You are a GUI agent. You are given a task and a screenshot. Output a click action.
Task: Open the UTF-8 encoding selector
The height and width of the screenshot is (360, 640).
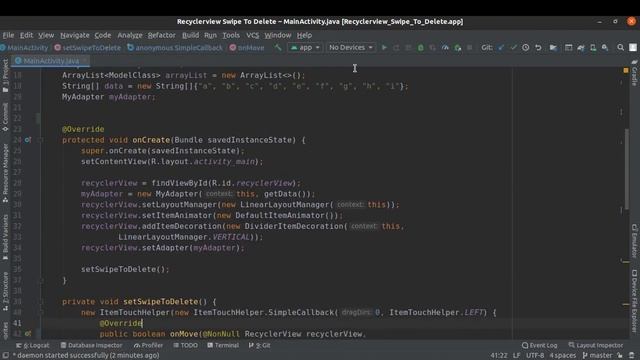(x=535, y=356)
